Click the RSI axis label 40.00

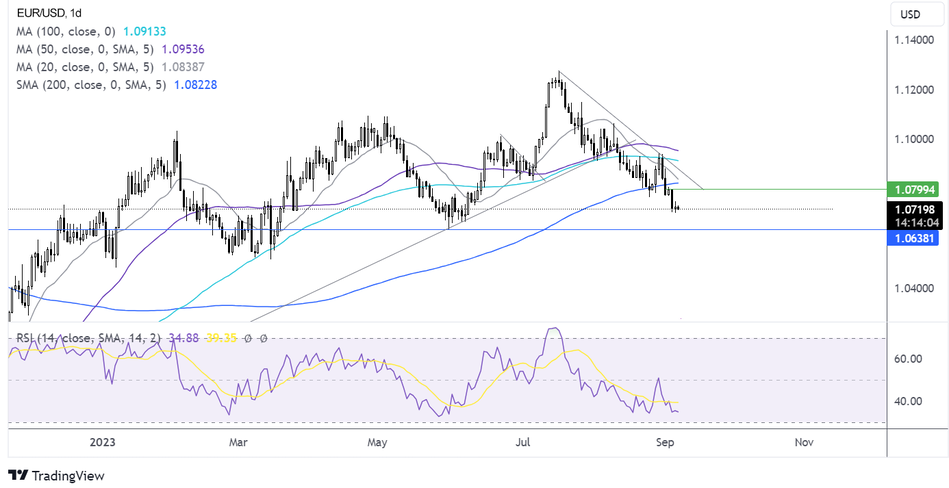908,401
